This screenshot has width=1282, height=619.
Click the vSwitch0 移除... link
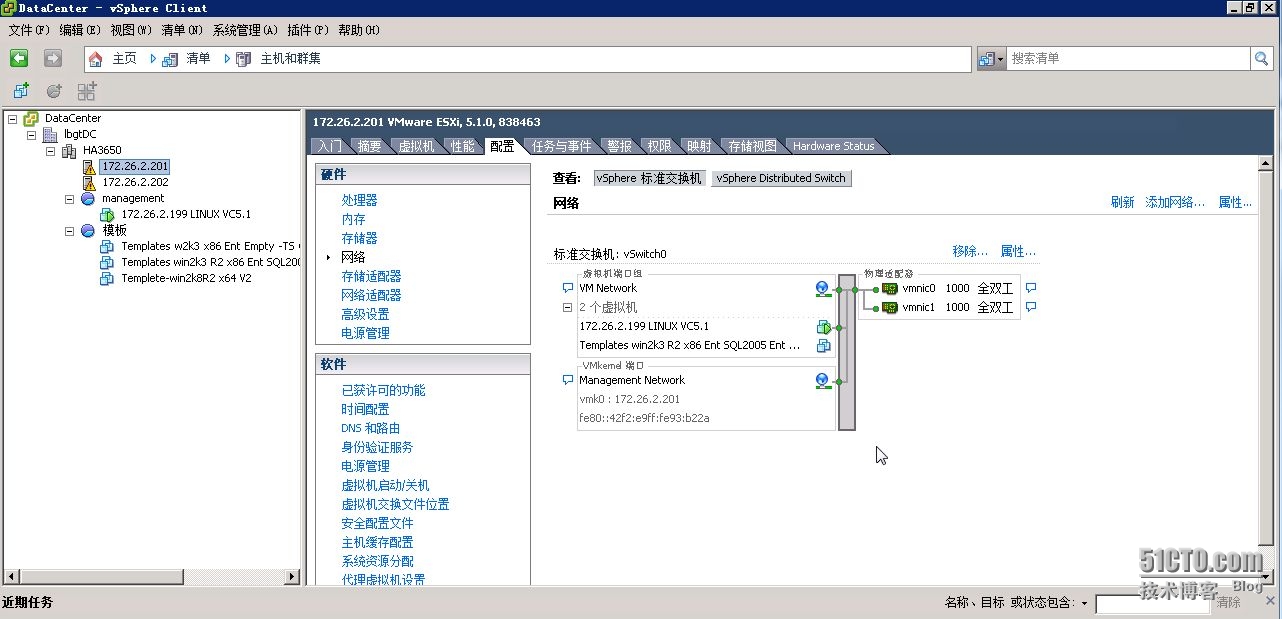tap(970, 251)
